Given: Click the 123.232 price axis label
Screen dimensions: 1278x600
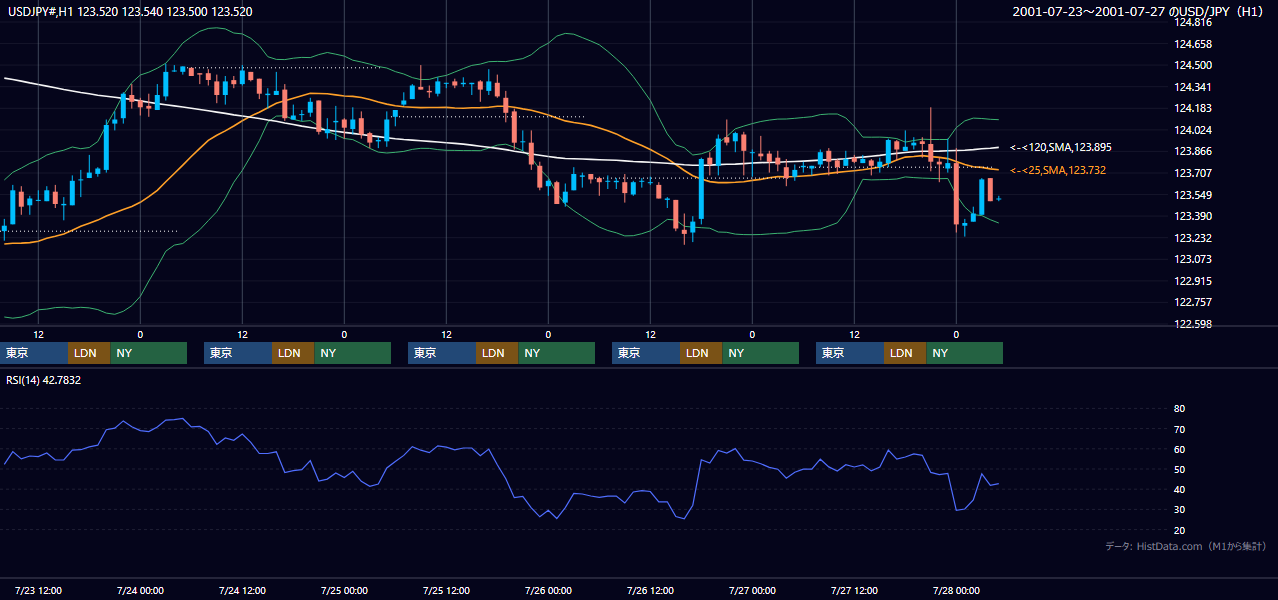Looking at the screenshot, I should tap(1192, 238).
